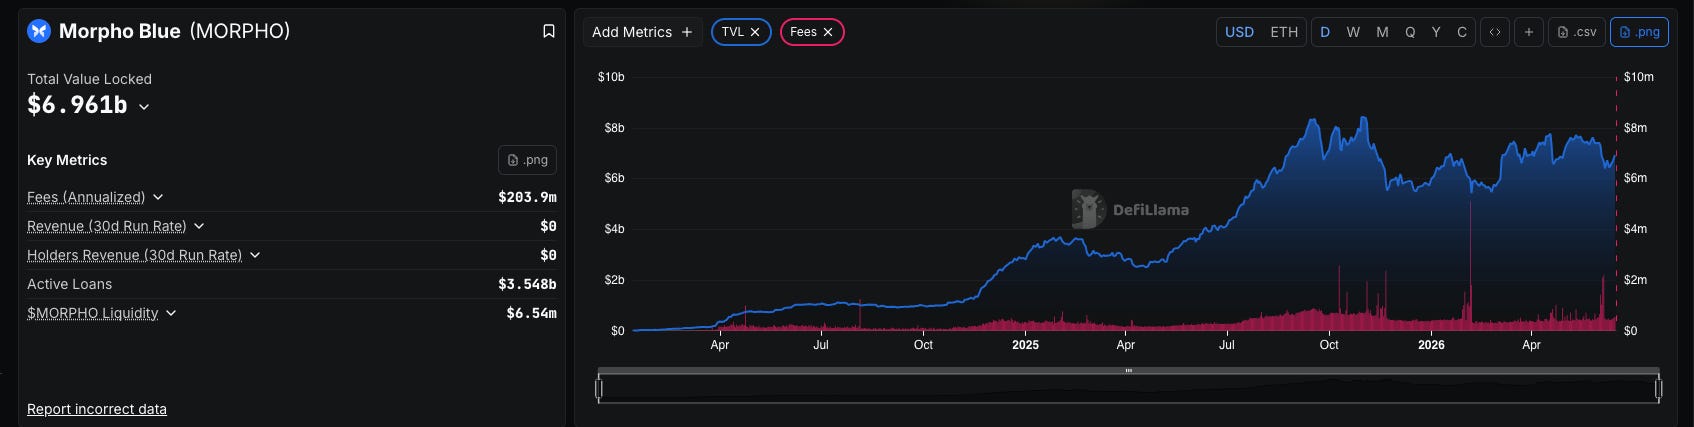Select the yearly Y interval
The height and width of the screenshot is (427, 1694).
(x=1436, y=32)
